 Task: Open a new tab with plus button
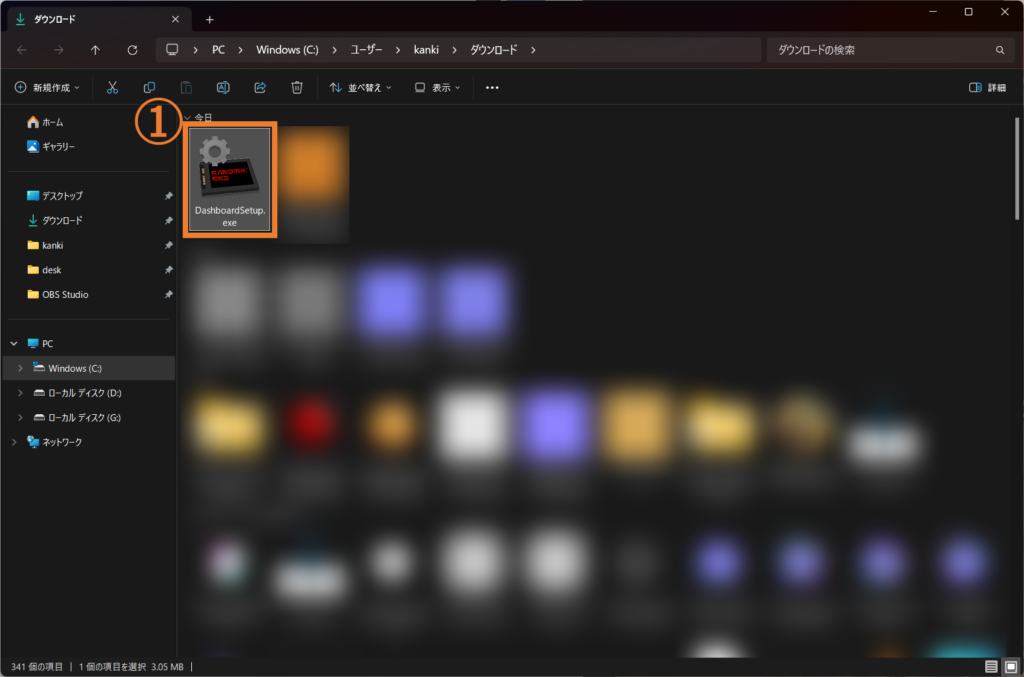209,19
